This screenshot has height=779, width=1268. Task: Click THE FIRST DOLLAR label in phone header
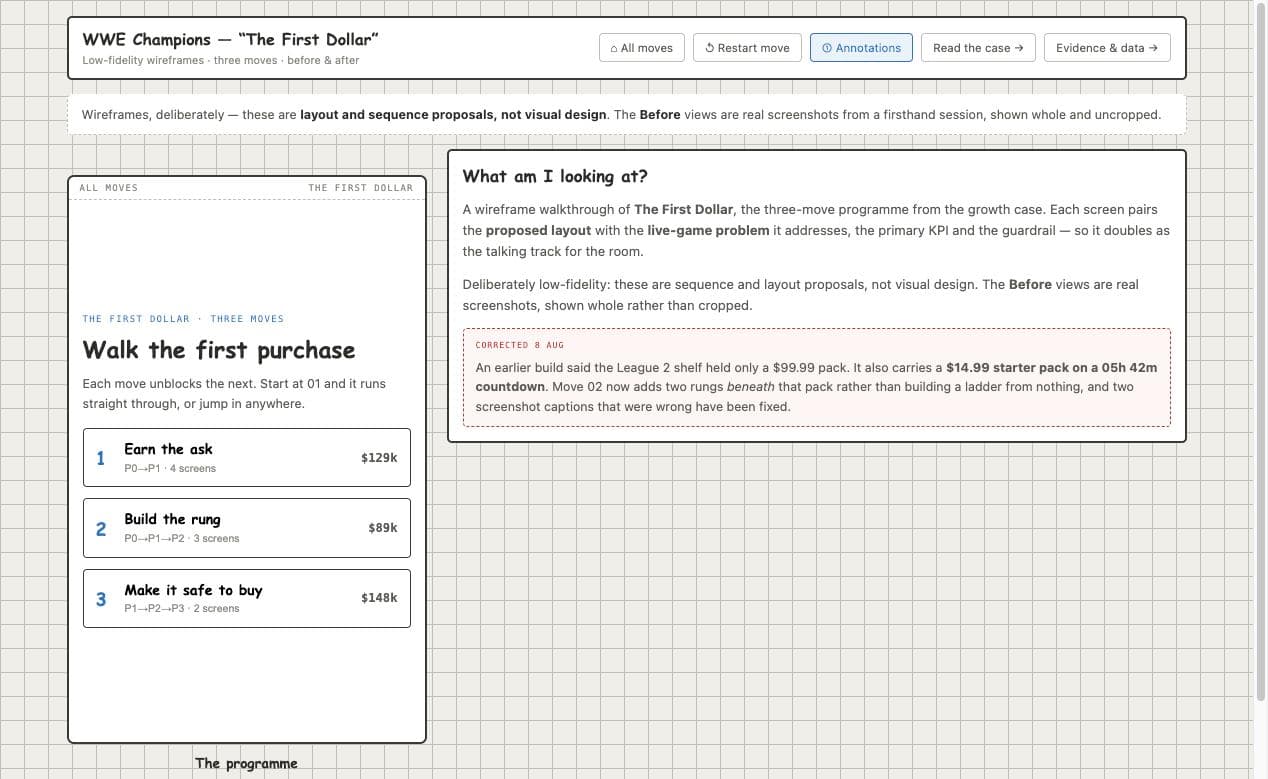360,188
